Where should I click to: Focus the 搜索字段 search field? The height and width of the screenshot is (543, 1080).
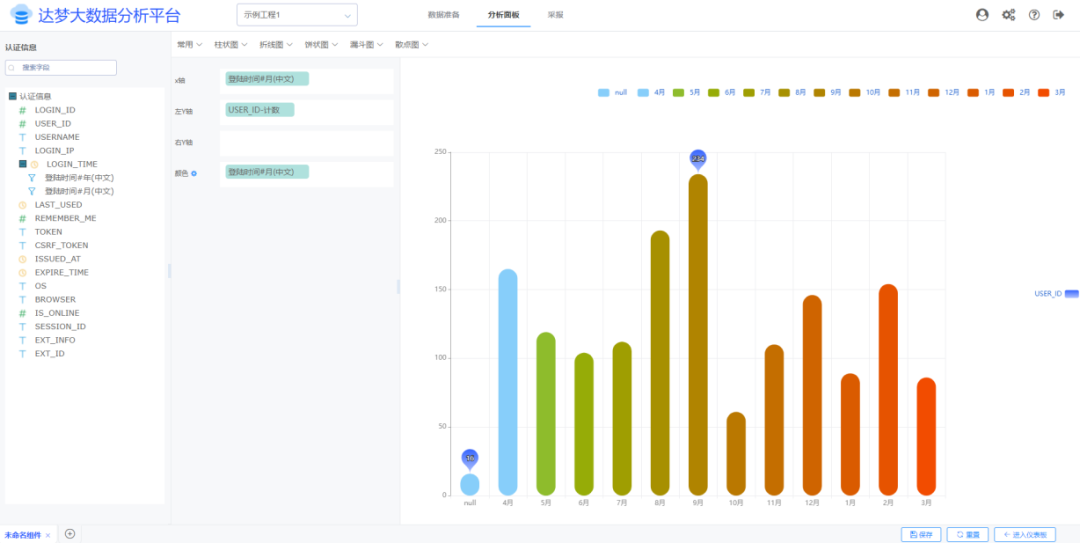point(61,68)
